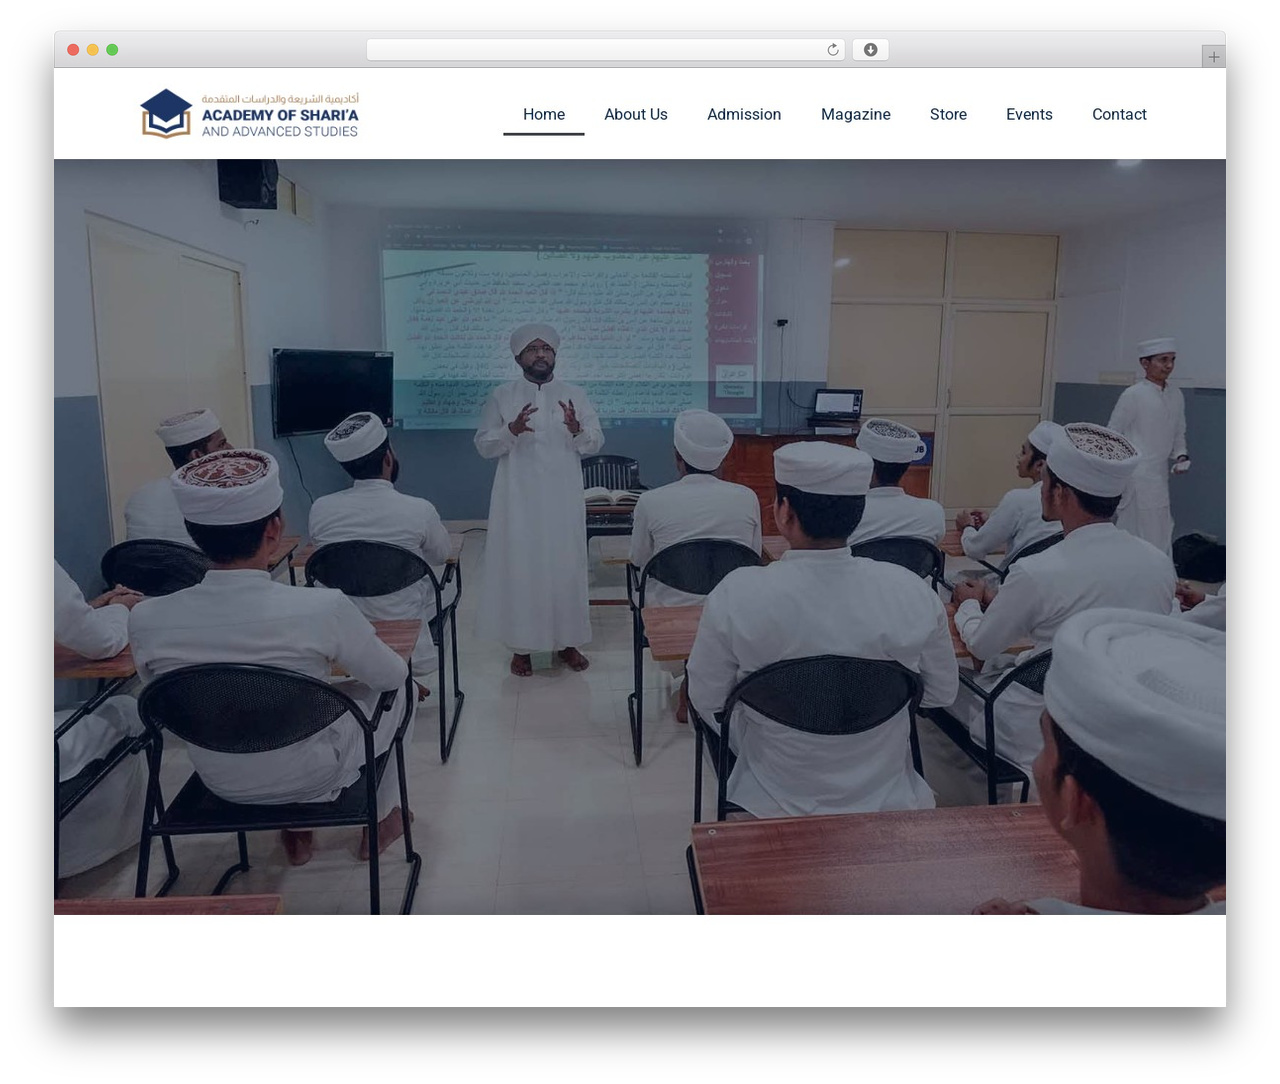This screenshot has height=1084, width=1280.
Task: Go to the Home menu item
Action: [x=544, y=114]
